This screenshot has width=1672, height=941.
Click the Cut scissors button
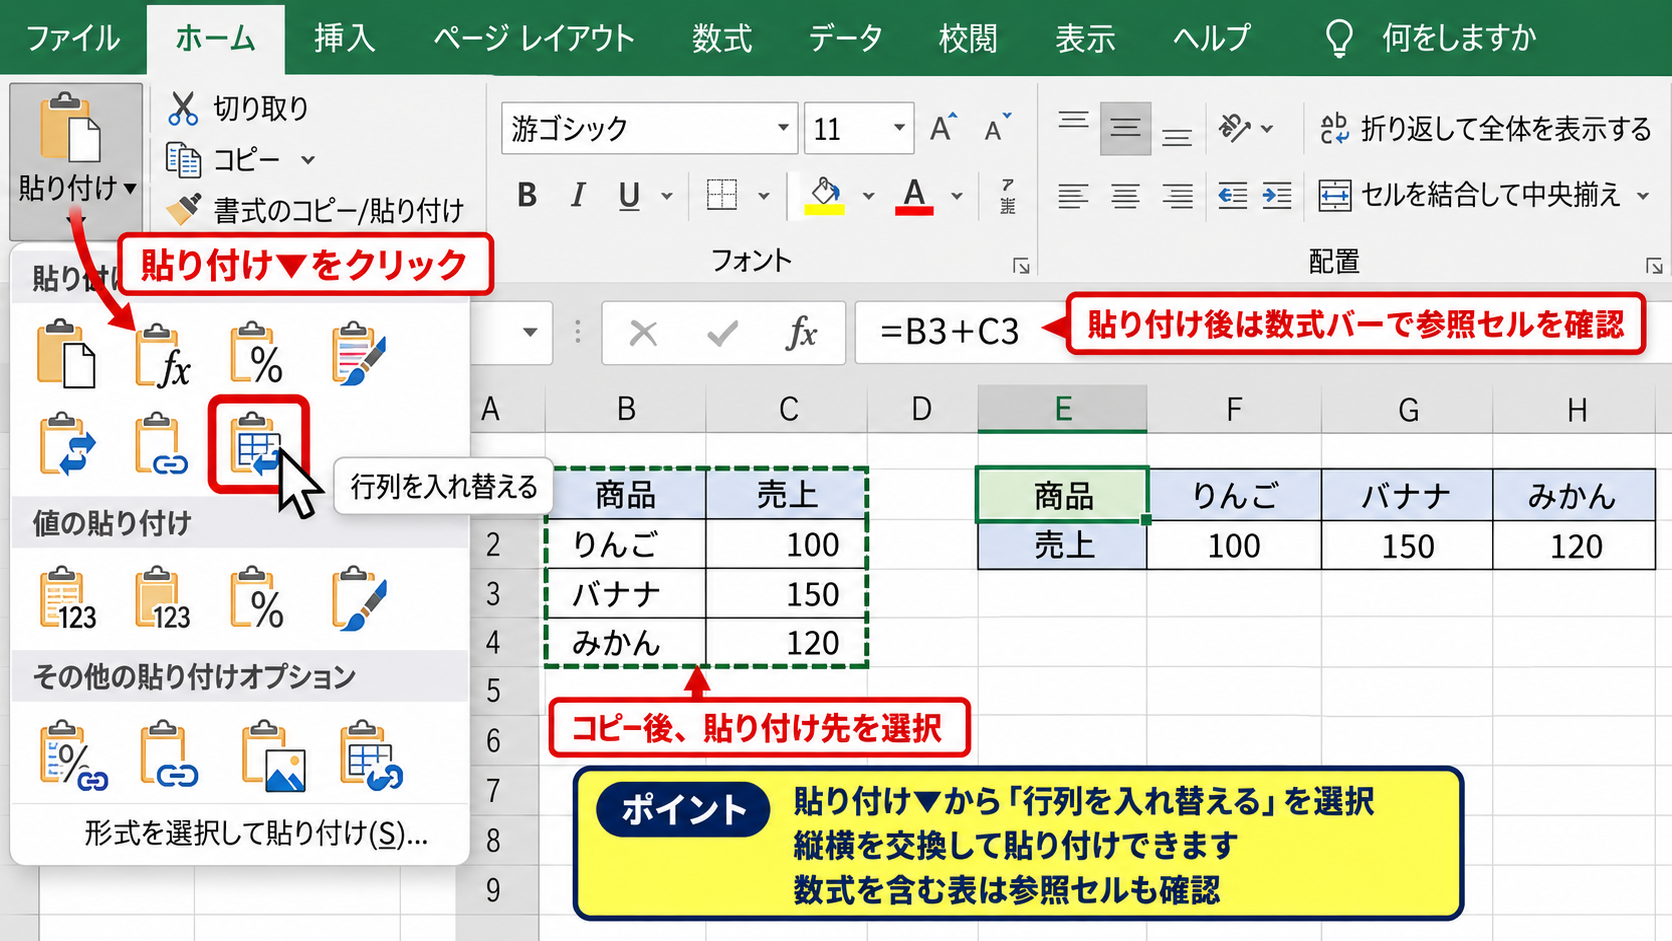238,108
